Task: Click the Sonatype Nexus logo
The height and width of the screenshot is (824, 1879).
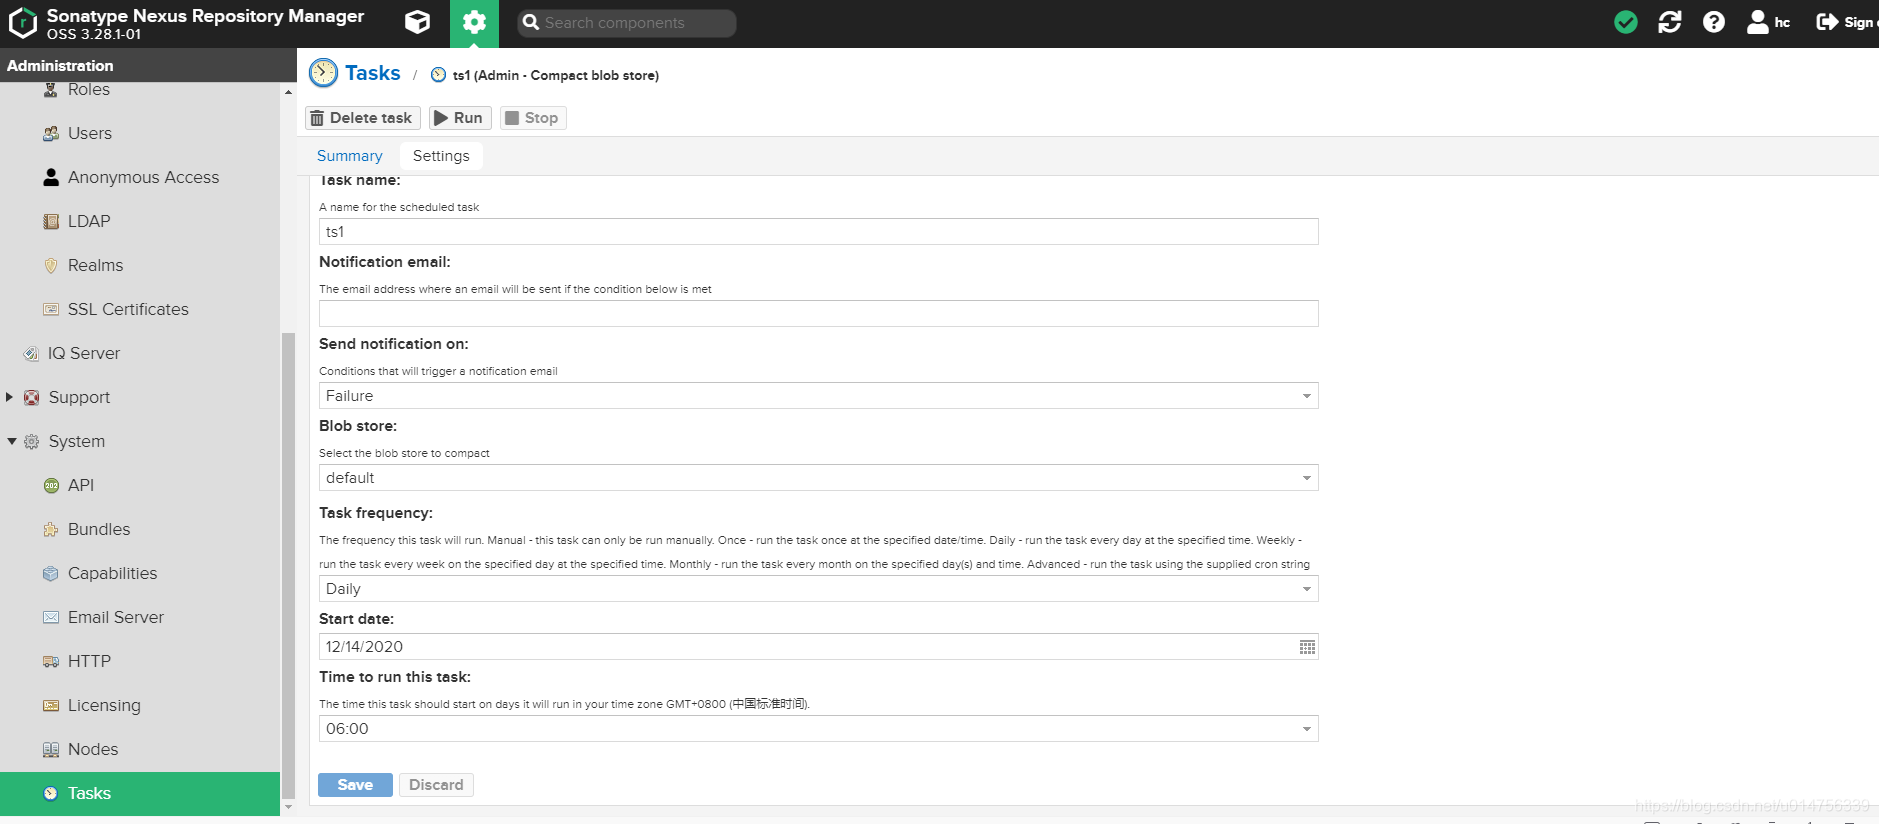Action: [x=23, y=23]
